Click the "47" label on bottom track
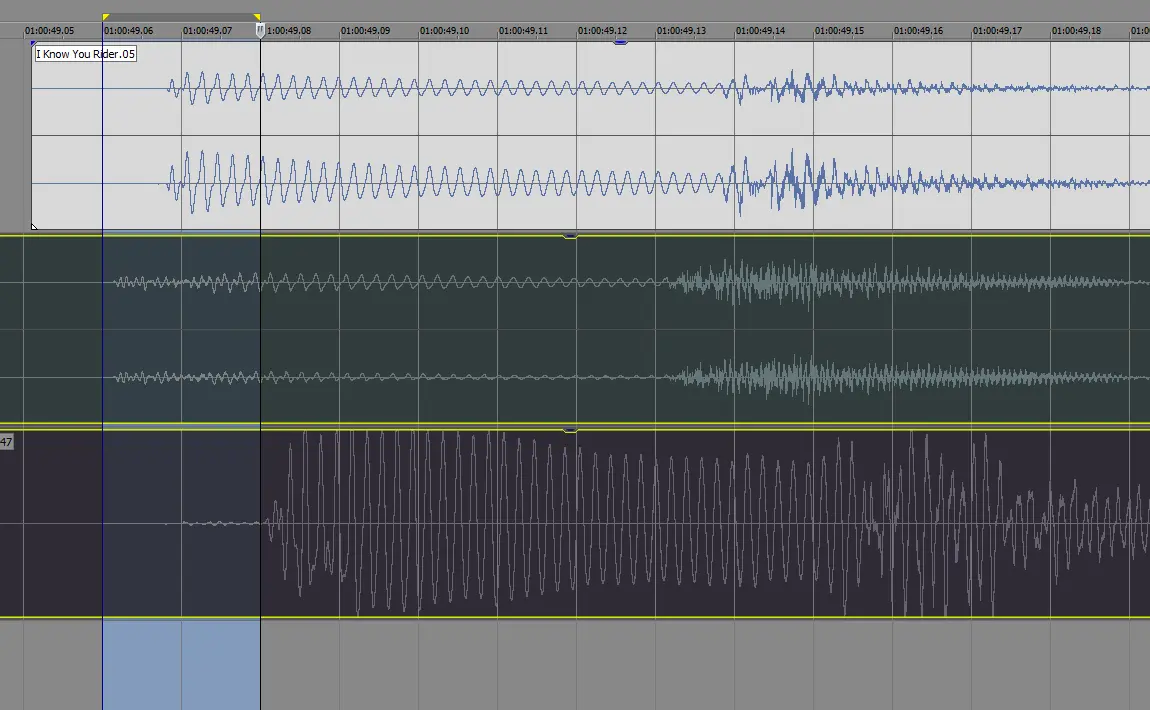The image size is (1150, 710). 6,441
